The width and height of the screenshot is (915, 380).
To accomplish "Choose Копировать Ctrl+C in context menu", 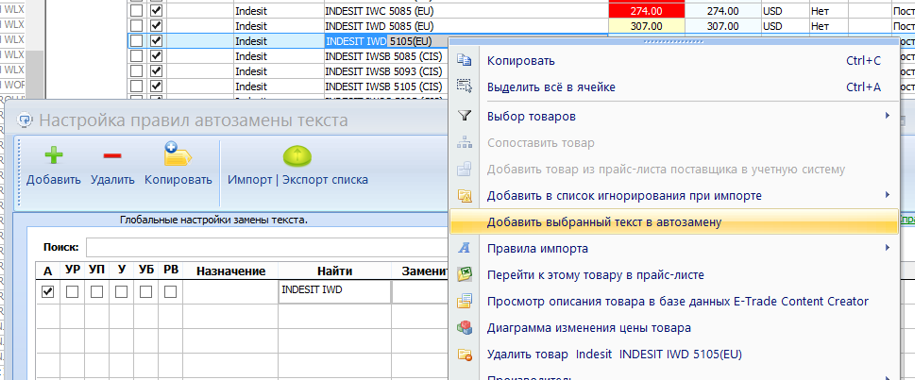I will 674,61.
